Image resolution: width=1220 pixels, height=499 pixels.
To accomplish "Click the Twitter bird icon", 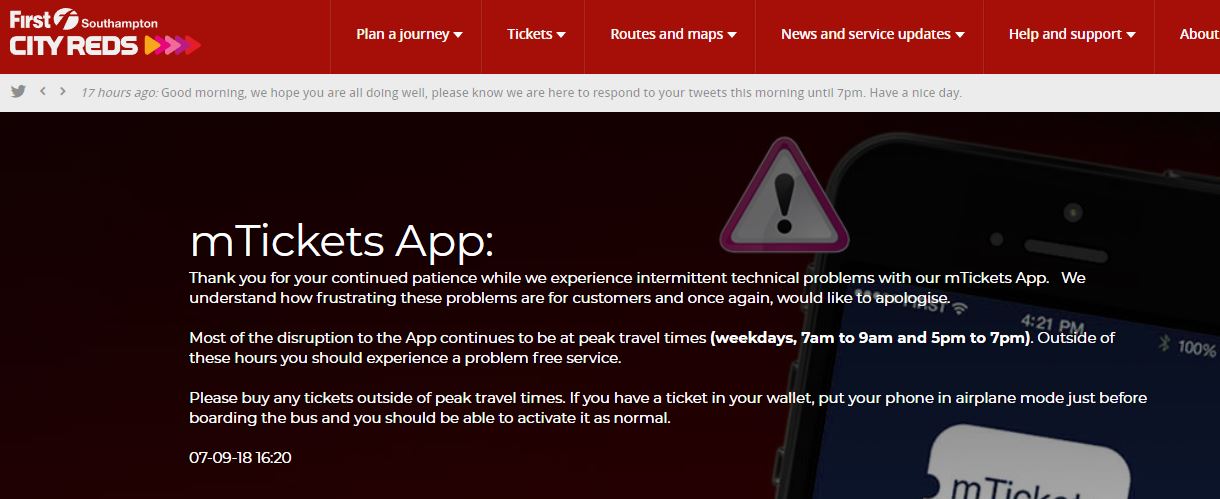I will click(18, 91).
